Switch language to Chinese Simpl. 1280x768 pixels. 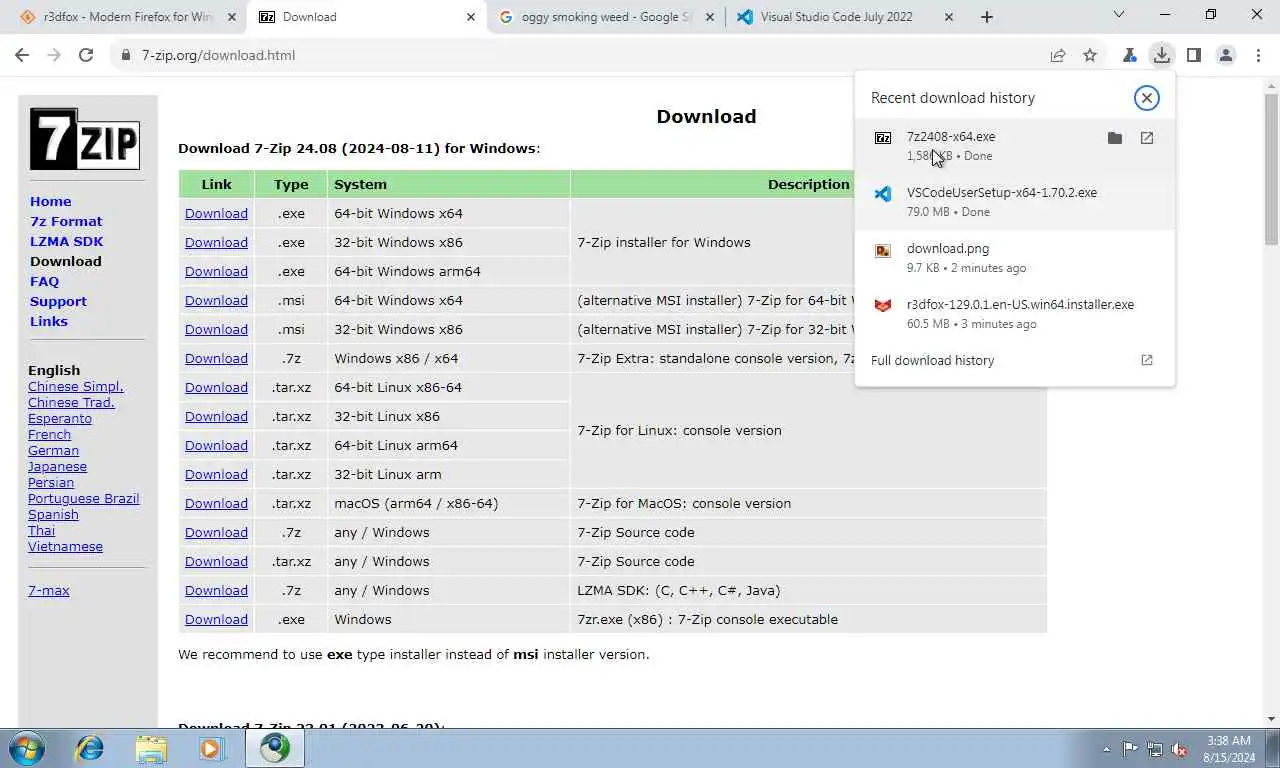[x=76, y=387]
